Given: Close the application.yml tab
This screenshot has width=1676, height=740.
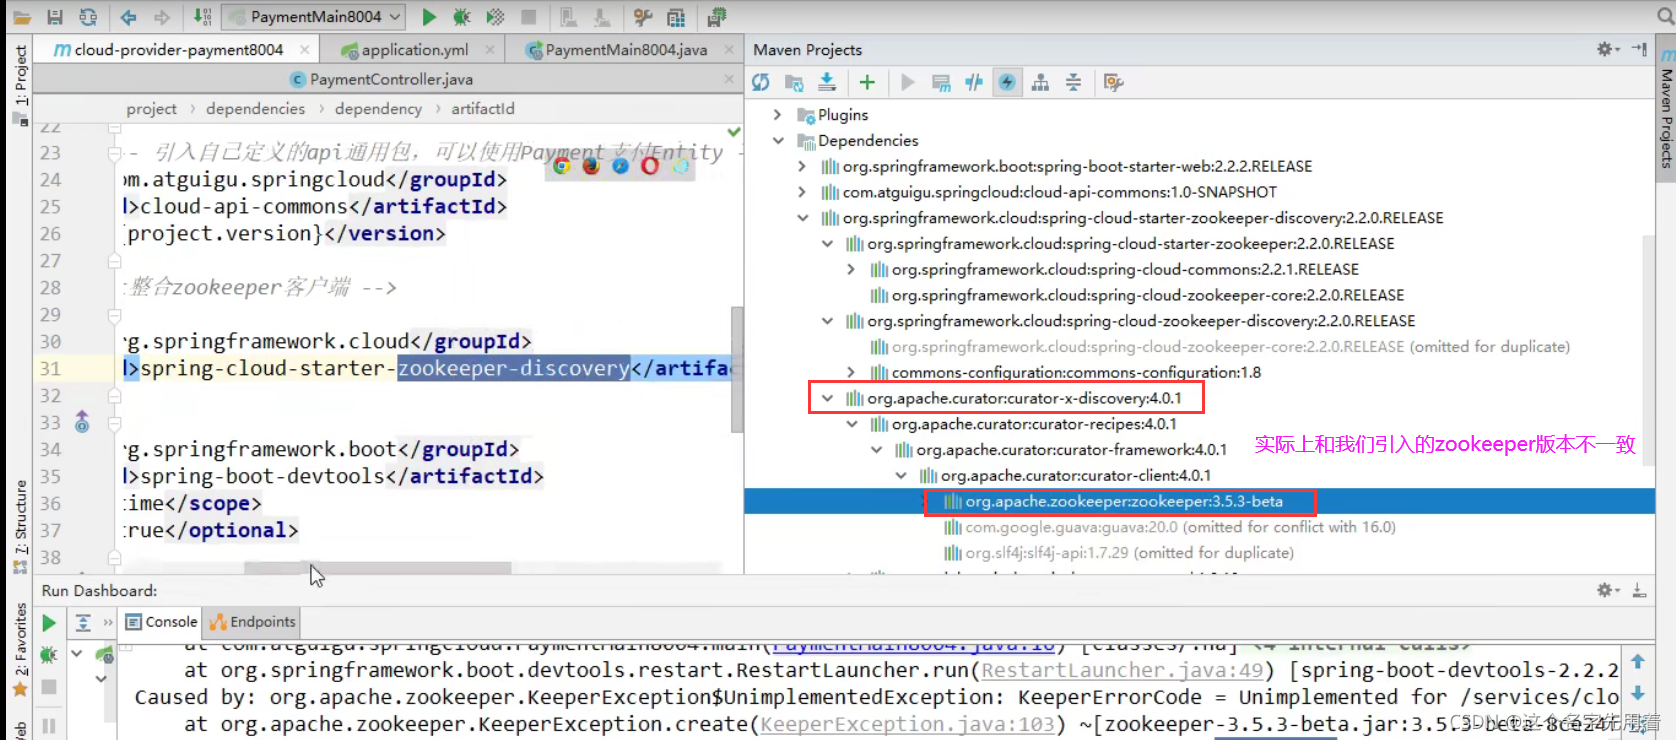Looking at the screenshot, I should point(489,49).
